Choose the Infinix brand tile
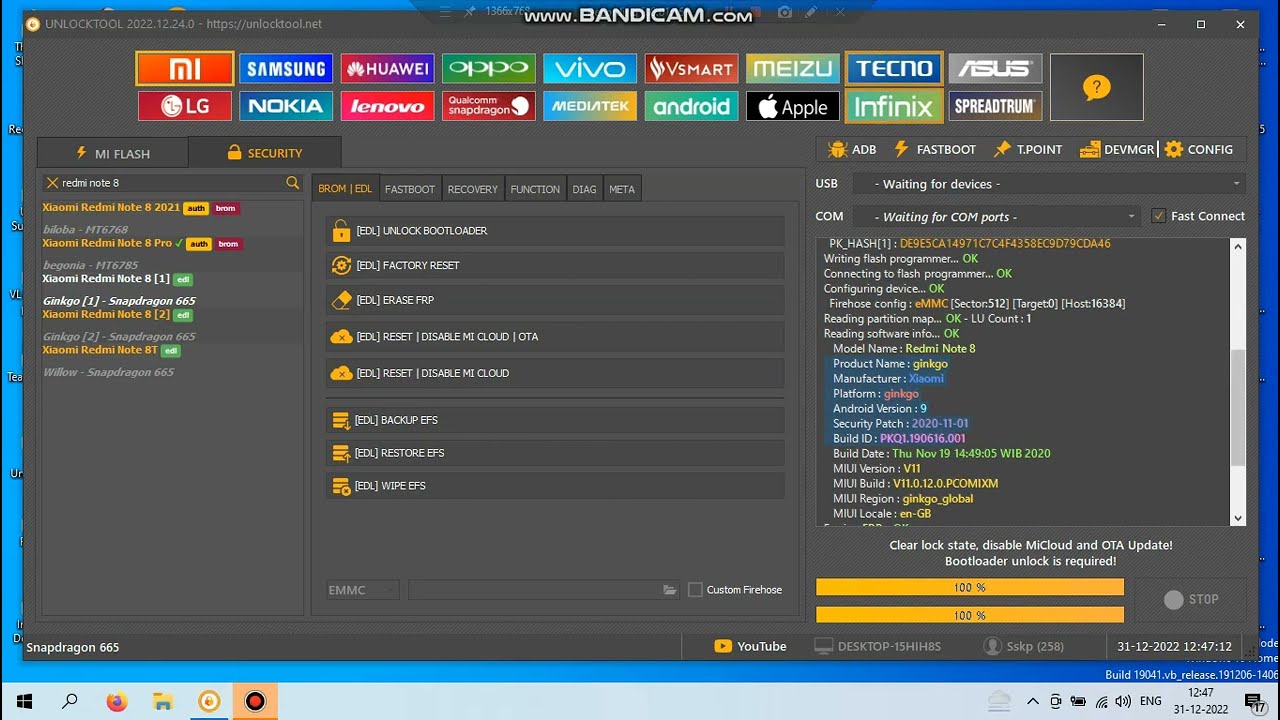The height and width of the screenshot is (720, 1280). tap(894, 106)
